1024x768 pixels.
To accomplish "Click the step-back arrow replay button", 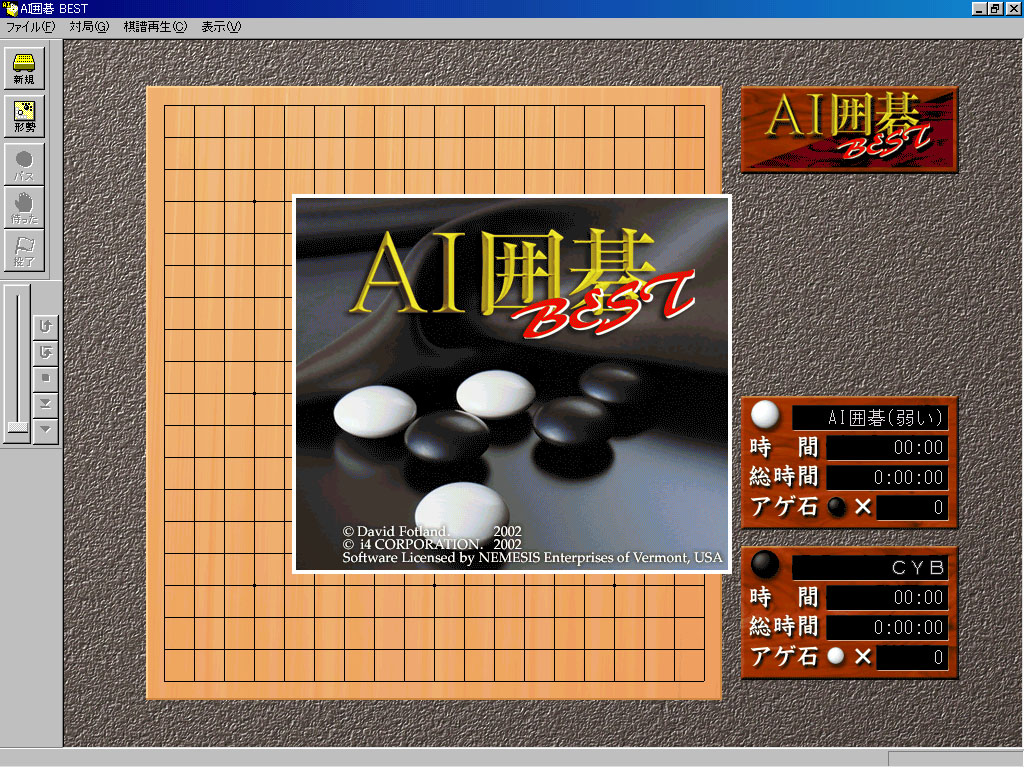I will click(x=46, y=326).
